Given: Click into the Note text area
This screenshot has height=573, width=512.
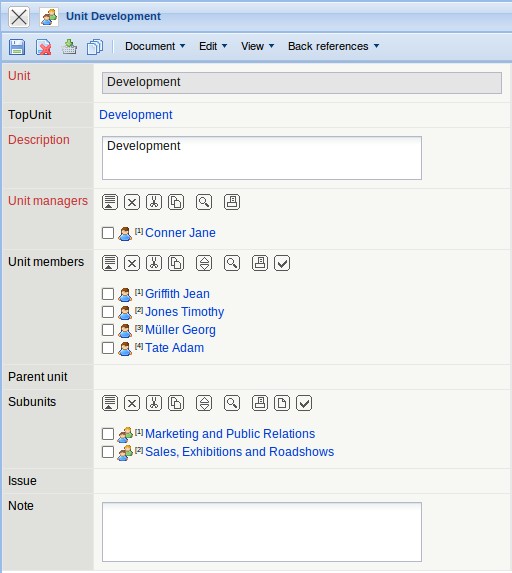Looking at the screenshot, I should coord(262,532).
